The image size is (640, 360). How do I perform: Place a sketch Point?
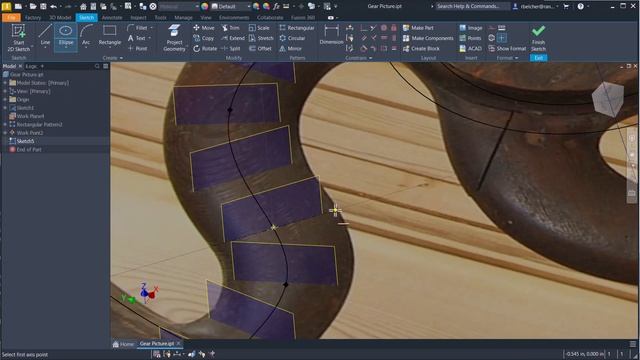(x=137, y=48)
